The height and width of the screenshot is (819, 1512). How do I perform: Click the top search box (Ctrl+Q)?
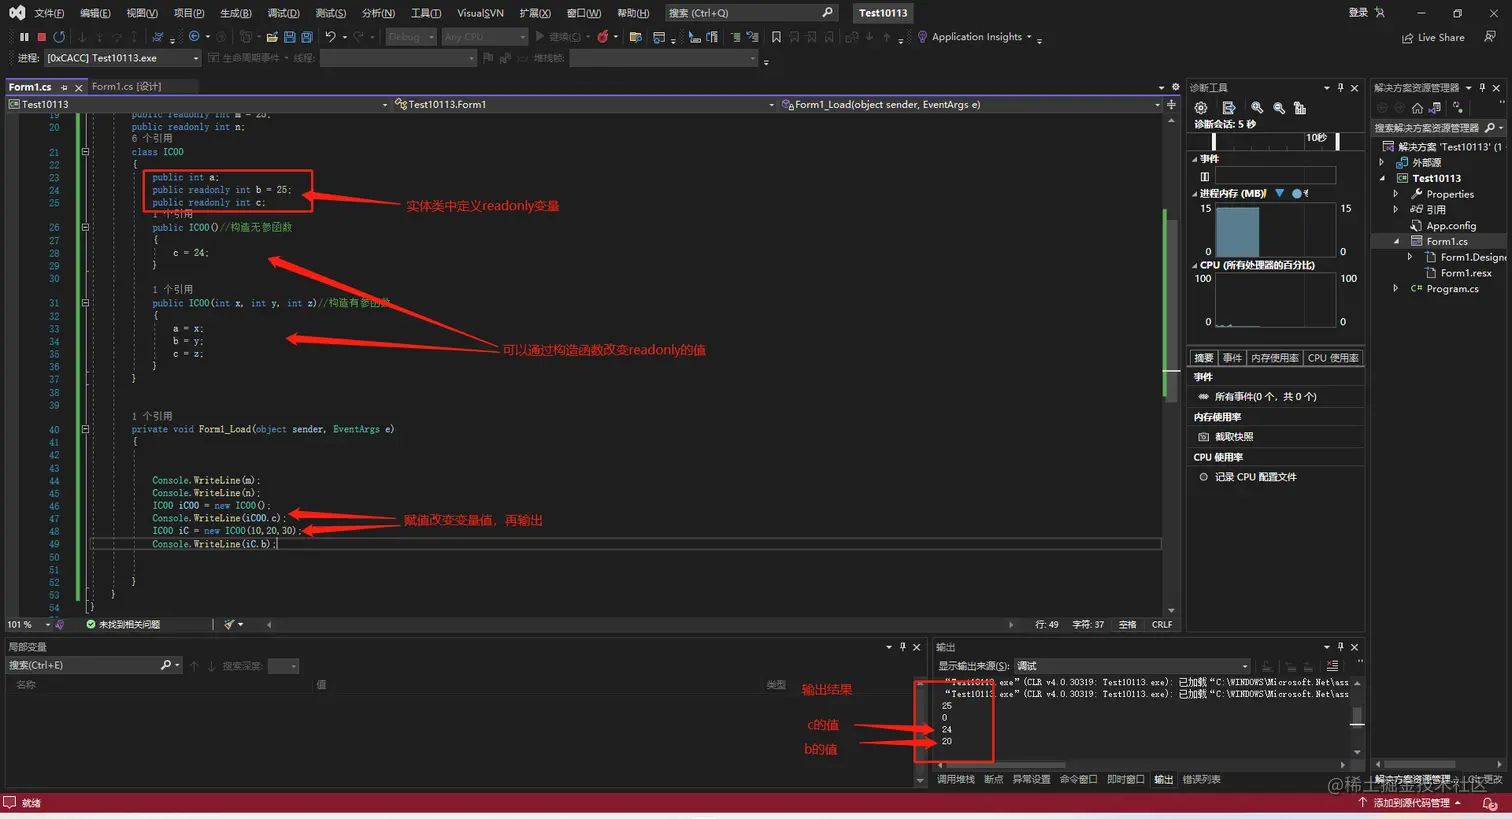coord(750,13)
